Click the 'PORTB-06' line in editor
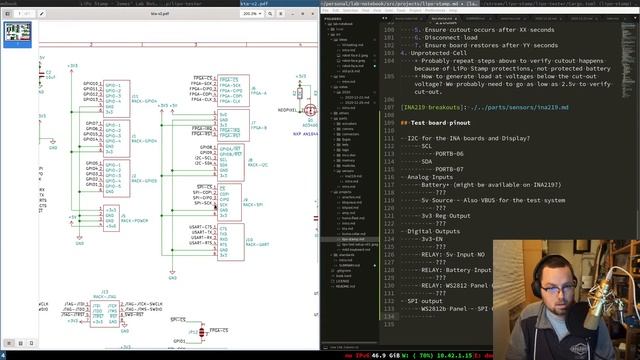The height and width of the screenshot is (360, 640). [449, 154]
